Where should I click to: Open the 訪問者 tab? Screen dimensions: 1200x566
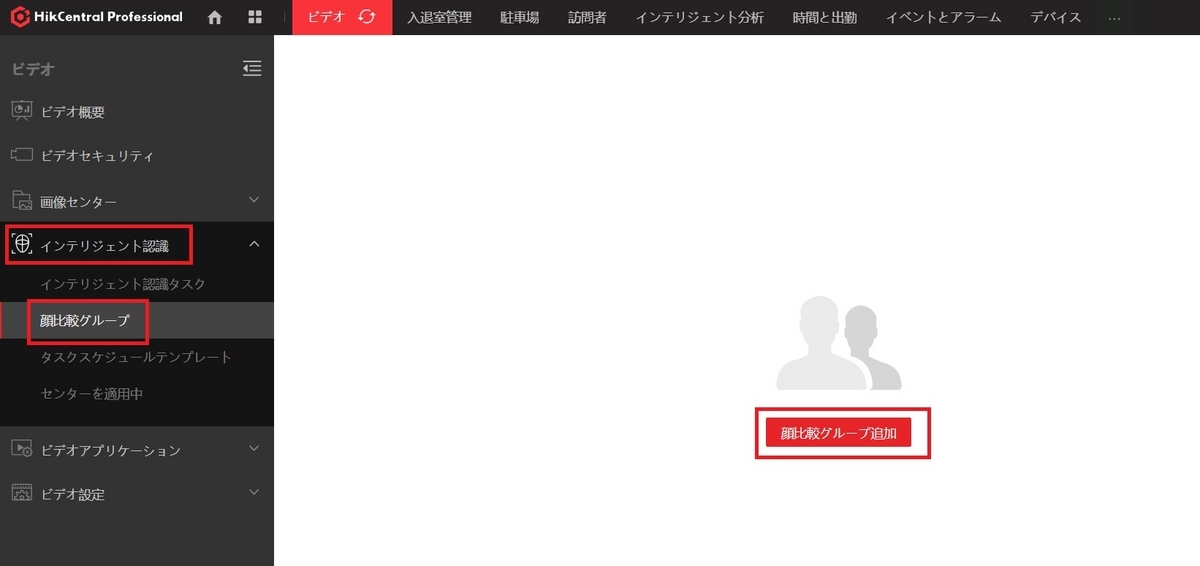[x=587, y=17]
